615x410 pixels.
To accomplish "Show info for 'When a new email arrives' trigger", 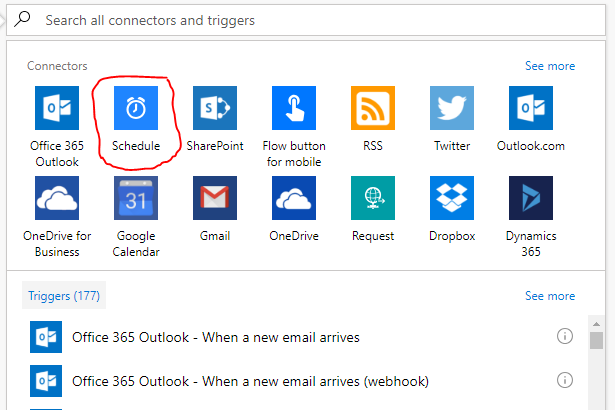I will click(565, 336).
